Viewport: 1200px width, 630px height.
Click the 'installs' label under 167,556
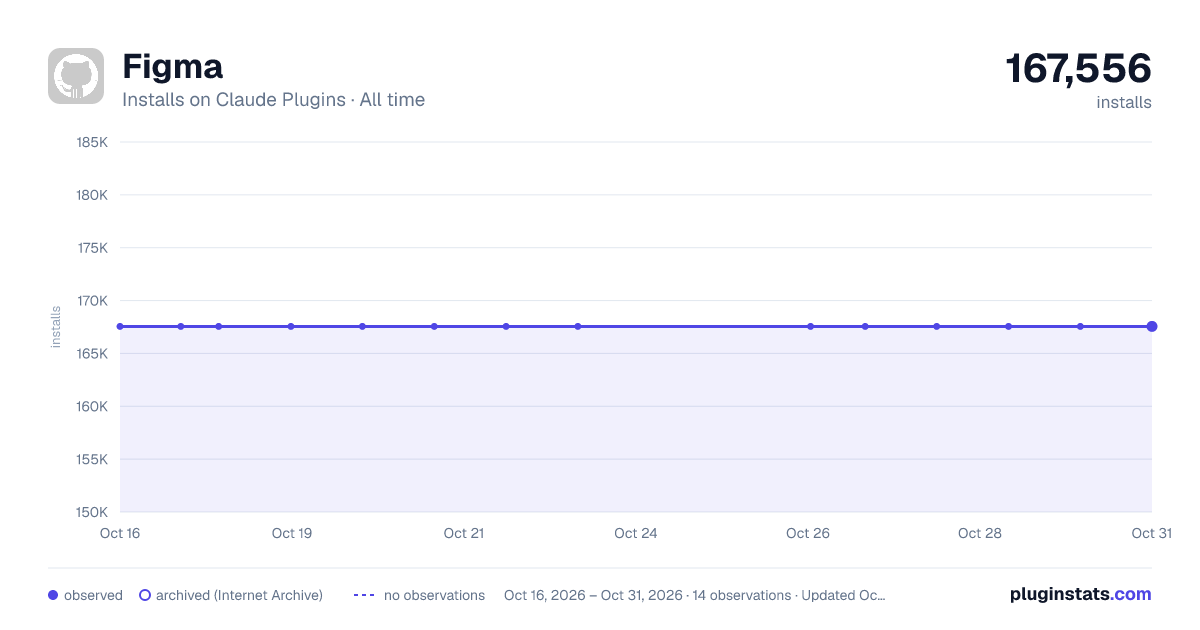pos(1124,102)
